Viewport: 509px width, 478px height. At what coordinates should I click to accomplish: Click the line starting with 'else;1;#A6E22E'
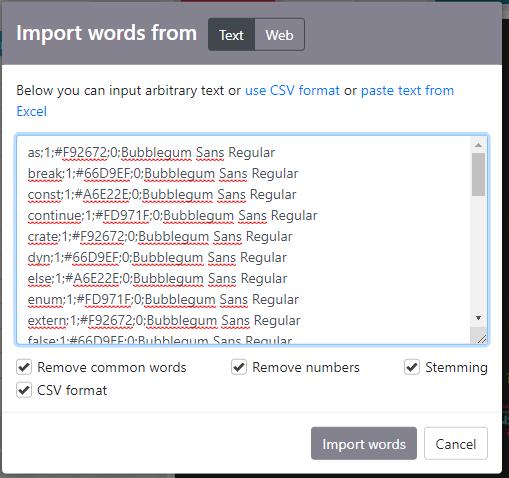coord(157,279)
